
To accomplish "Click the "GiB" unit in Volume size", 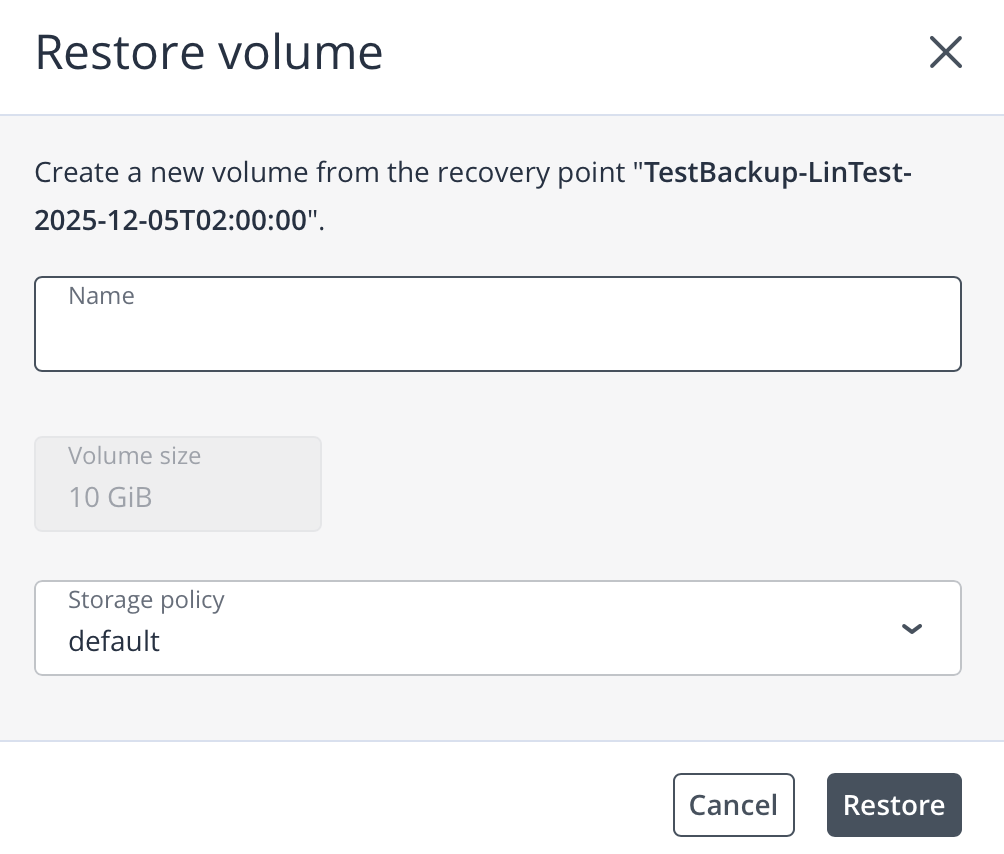I will (129, 497).
